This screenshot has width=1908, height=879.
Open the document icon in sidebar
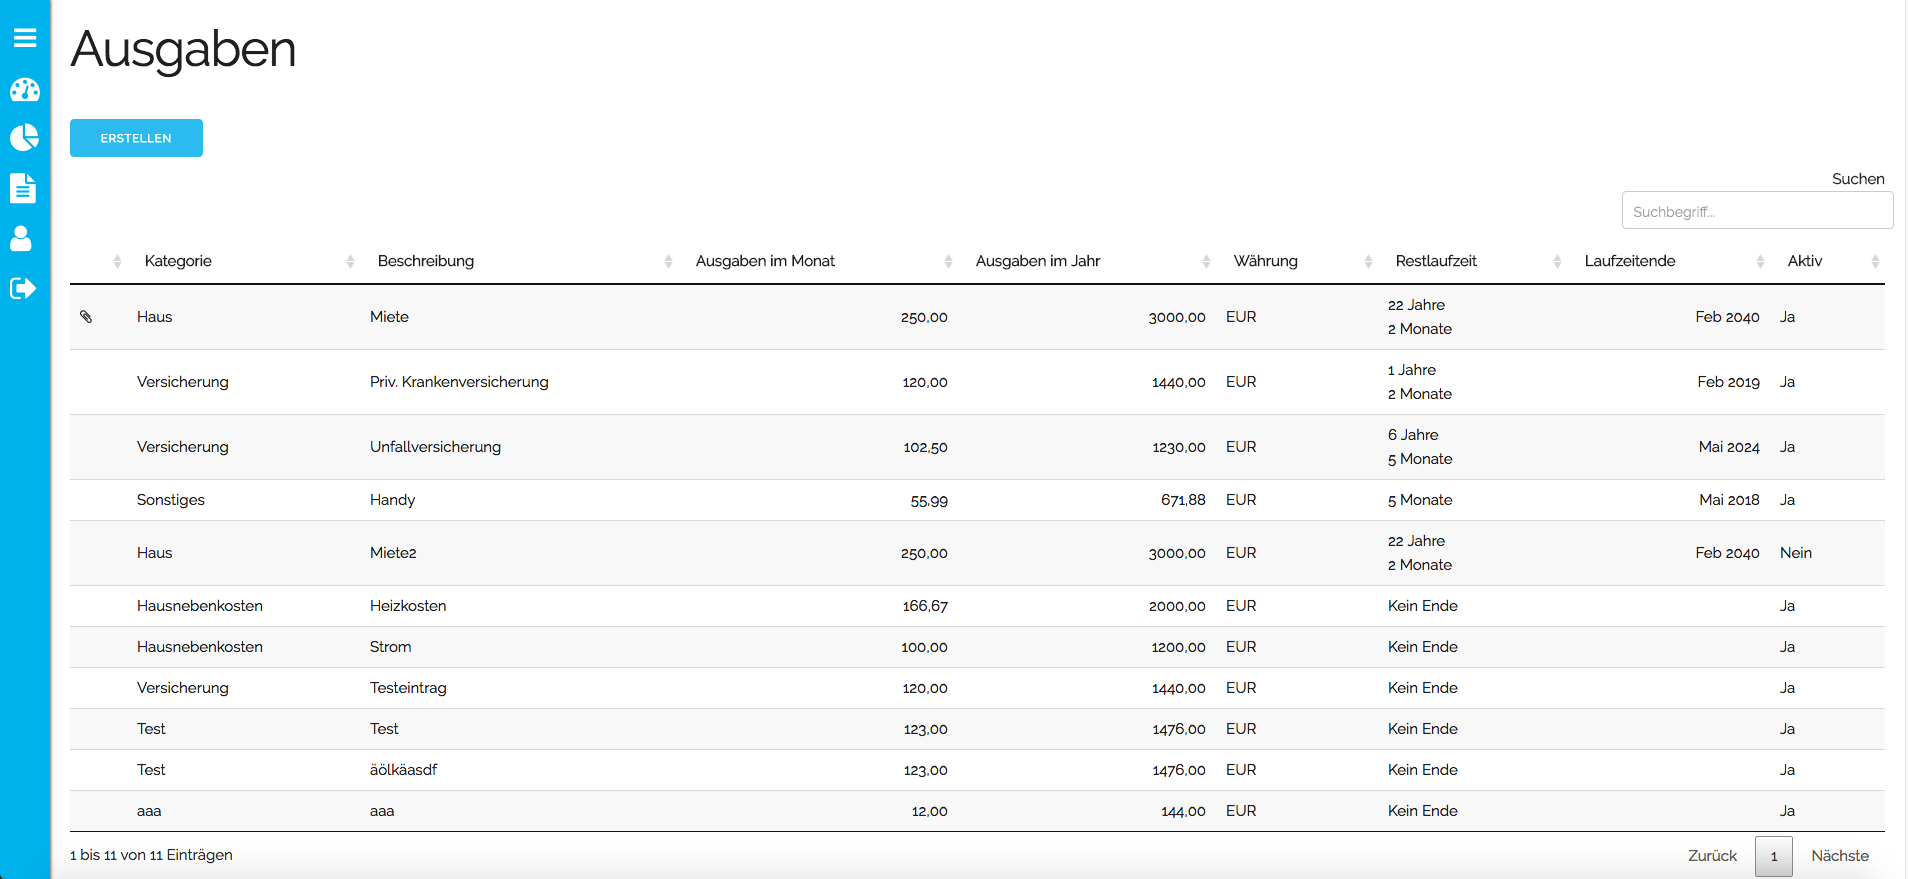point(24,188)
